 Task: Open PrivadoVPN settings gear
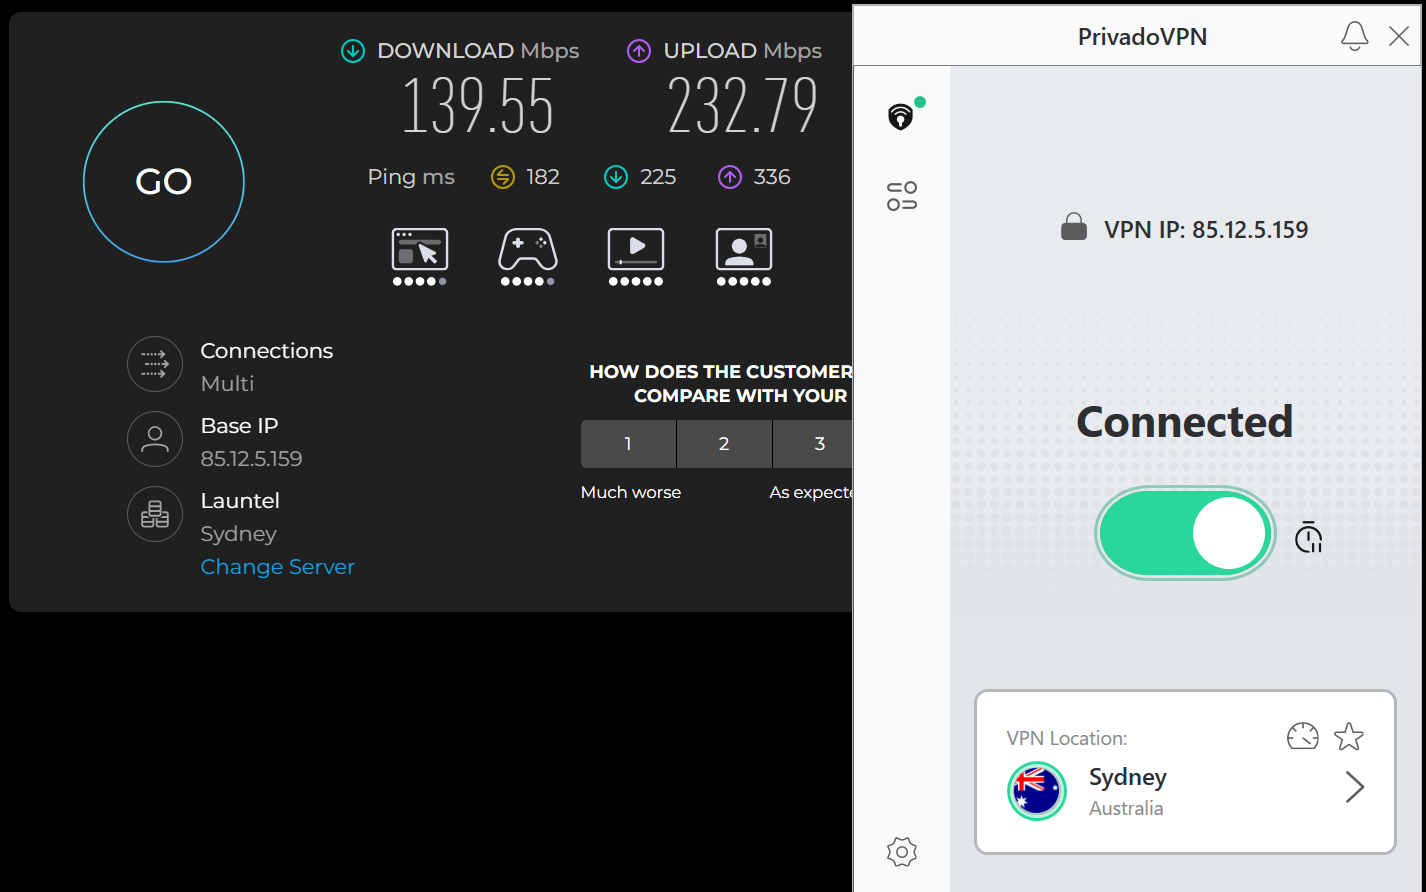902,852
